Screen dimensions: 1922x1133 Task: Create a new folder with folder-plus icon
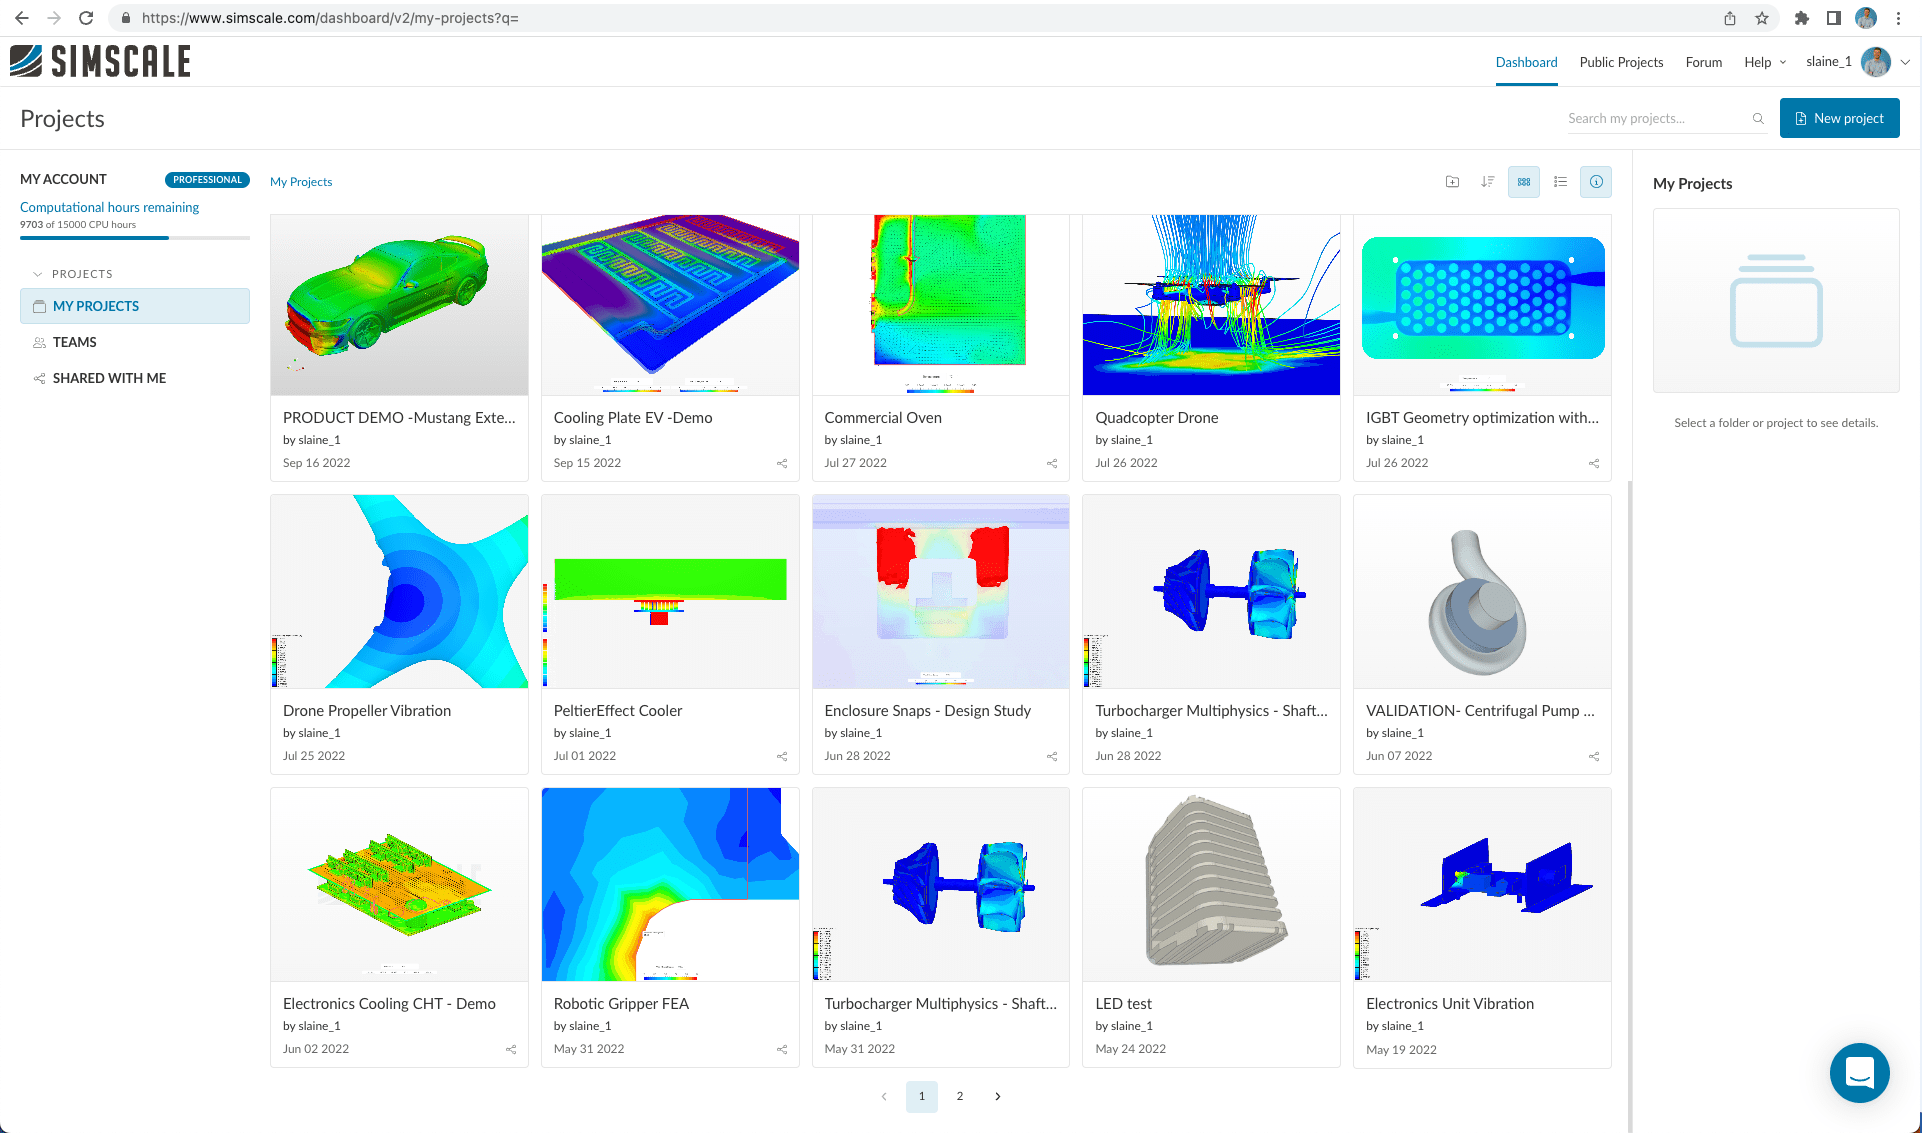click(1452, 182)
